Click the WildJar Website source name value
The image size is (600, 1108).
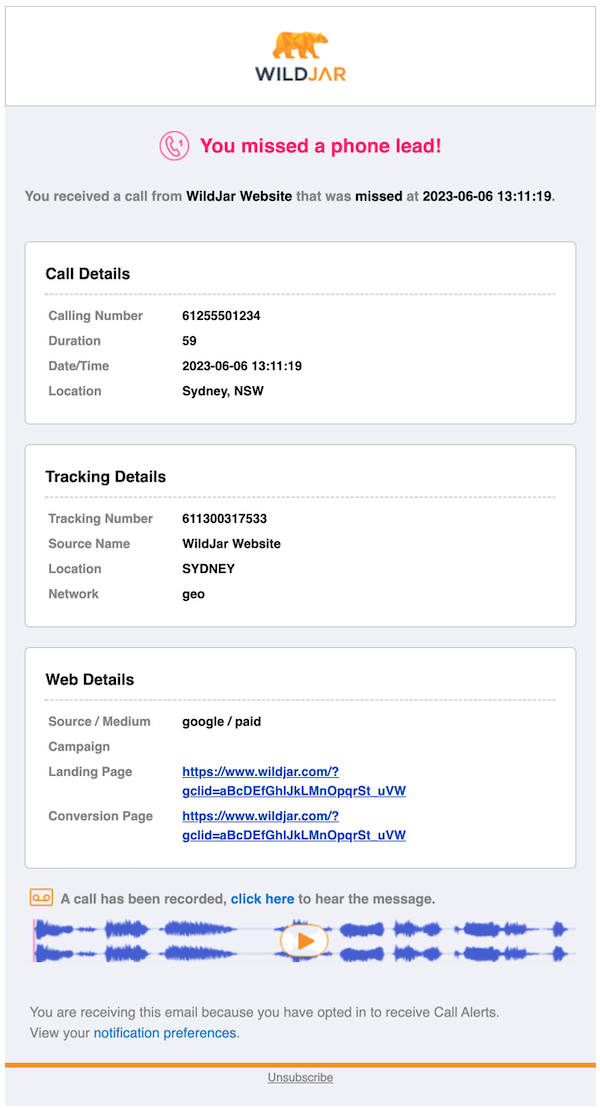pyautogui.click(x=231, y=544)
